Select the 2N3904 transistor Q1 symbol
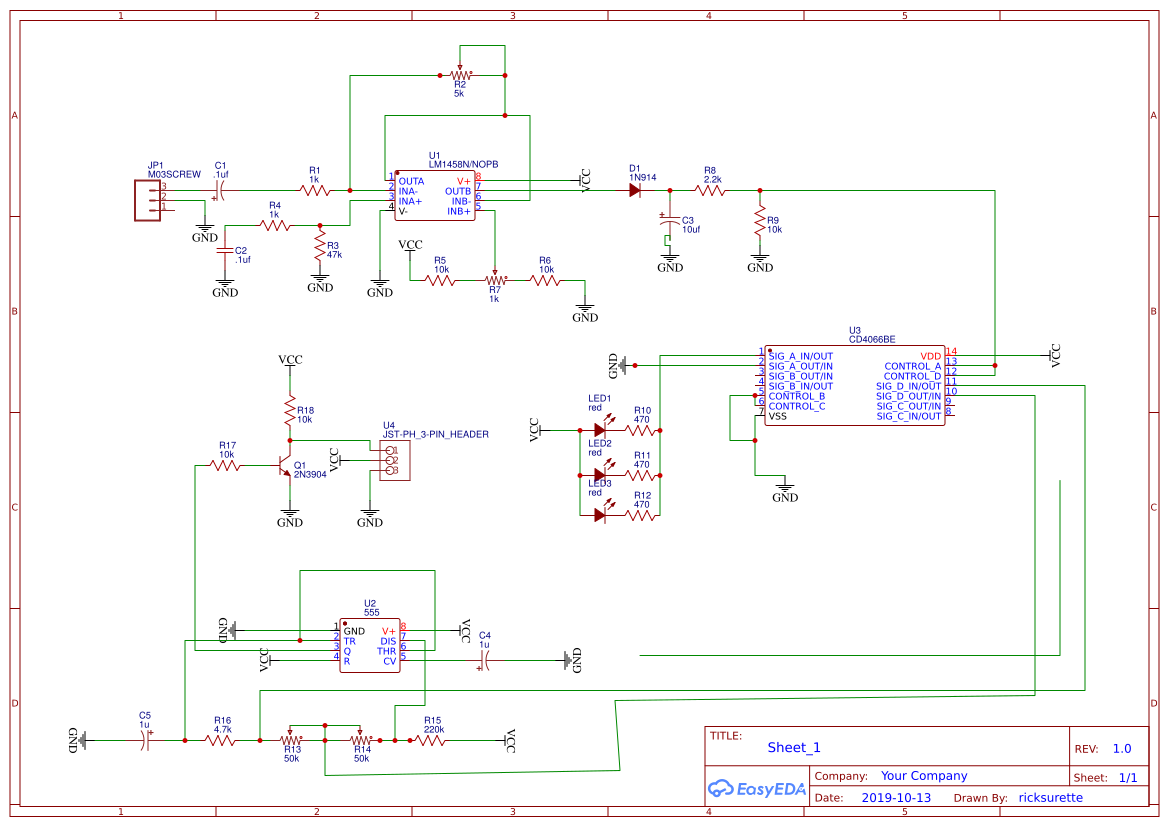The width and height of the screenshot is (1169, 827). (x=284, y=466)
